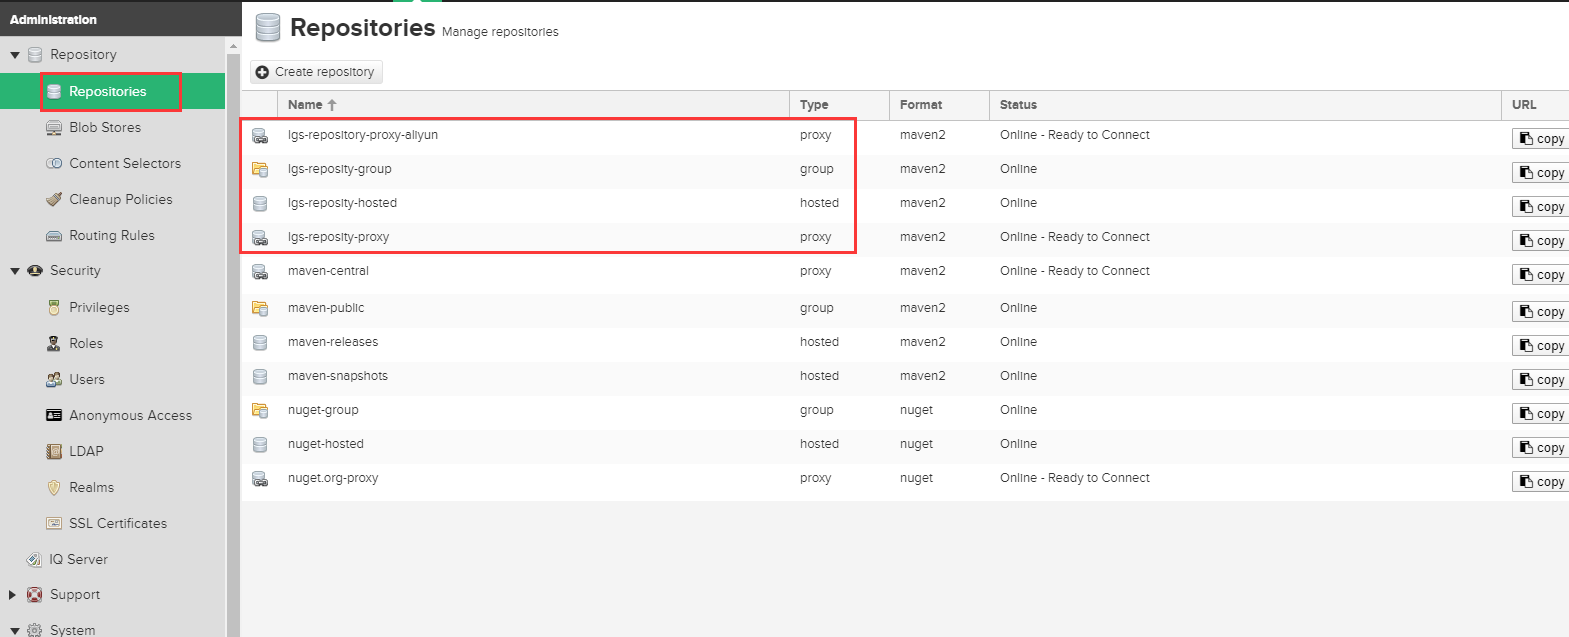Viewport: 1569px width, 637px height.
Task: Click proxy icon of lgs-repository-proxy-aliyun row
Action: pyautogui.click(x=260, y=136)
